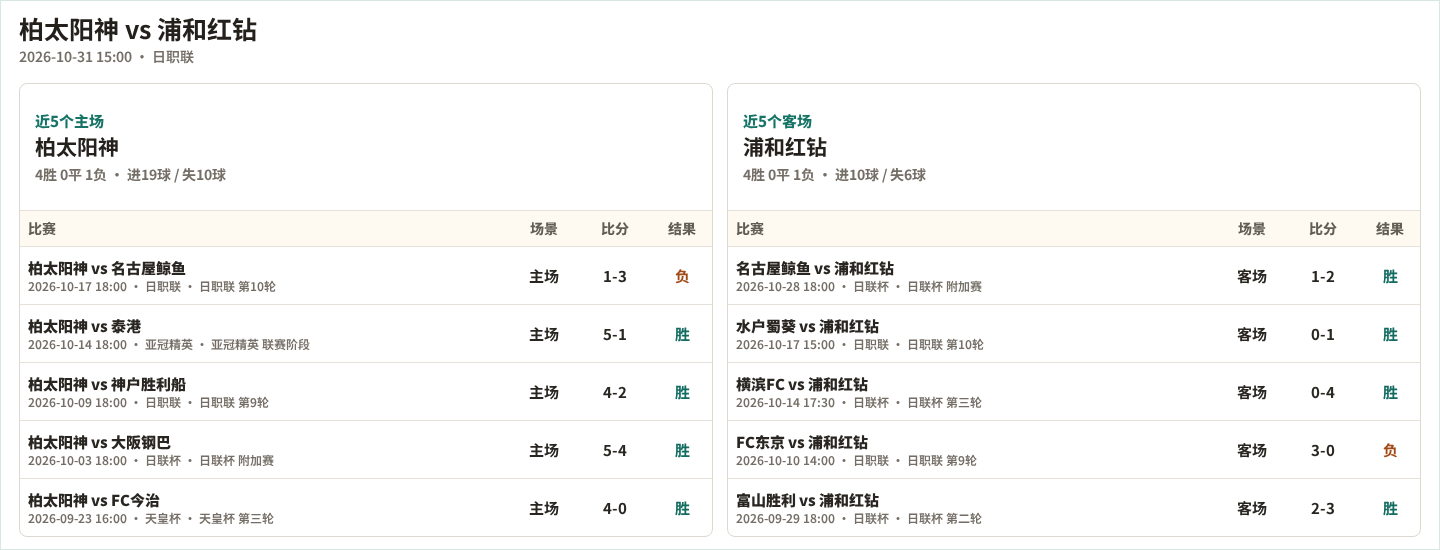Click 比赛 column header in 柏太阳神 table
Screen dimensions: 1440x550
42,229
